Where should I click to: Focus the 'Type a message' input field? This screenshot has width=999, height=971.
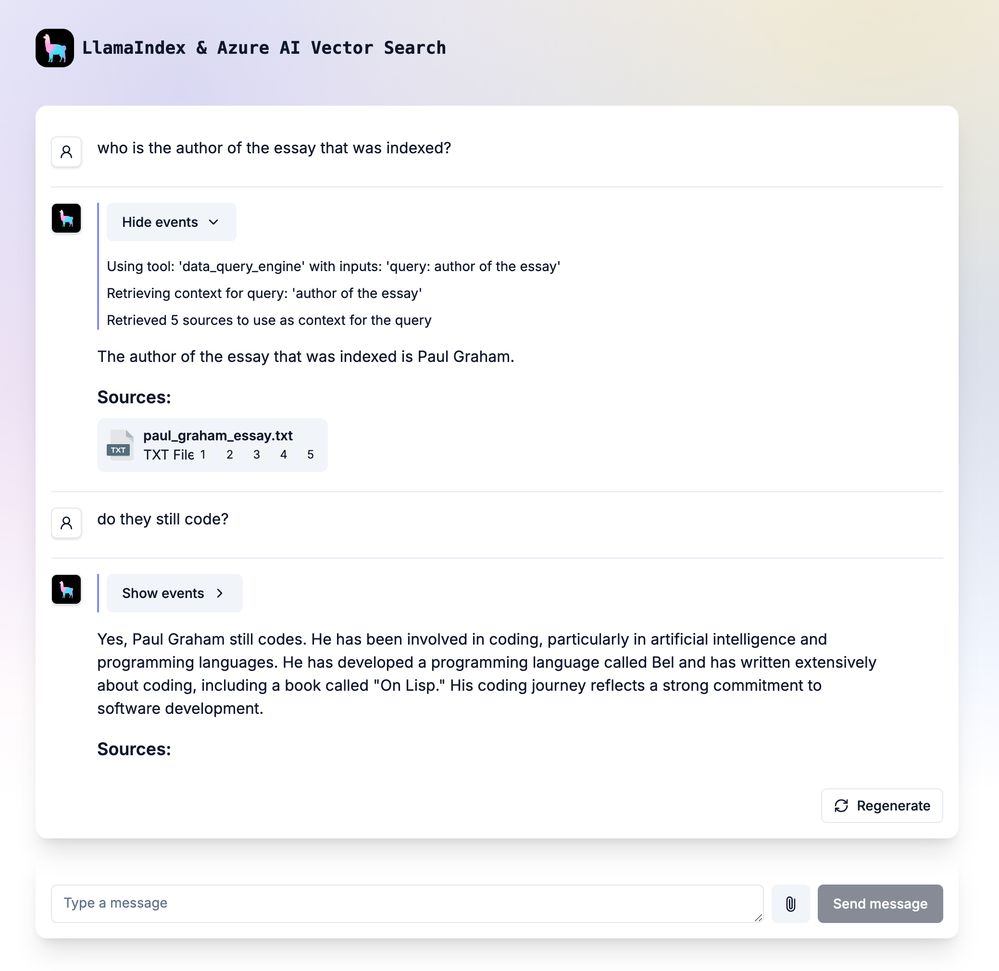click(407, 903)
